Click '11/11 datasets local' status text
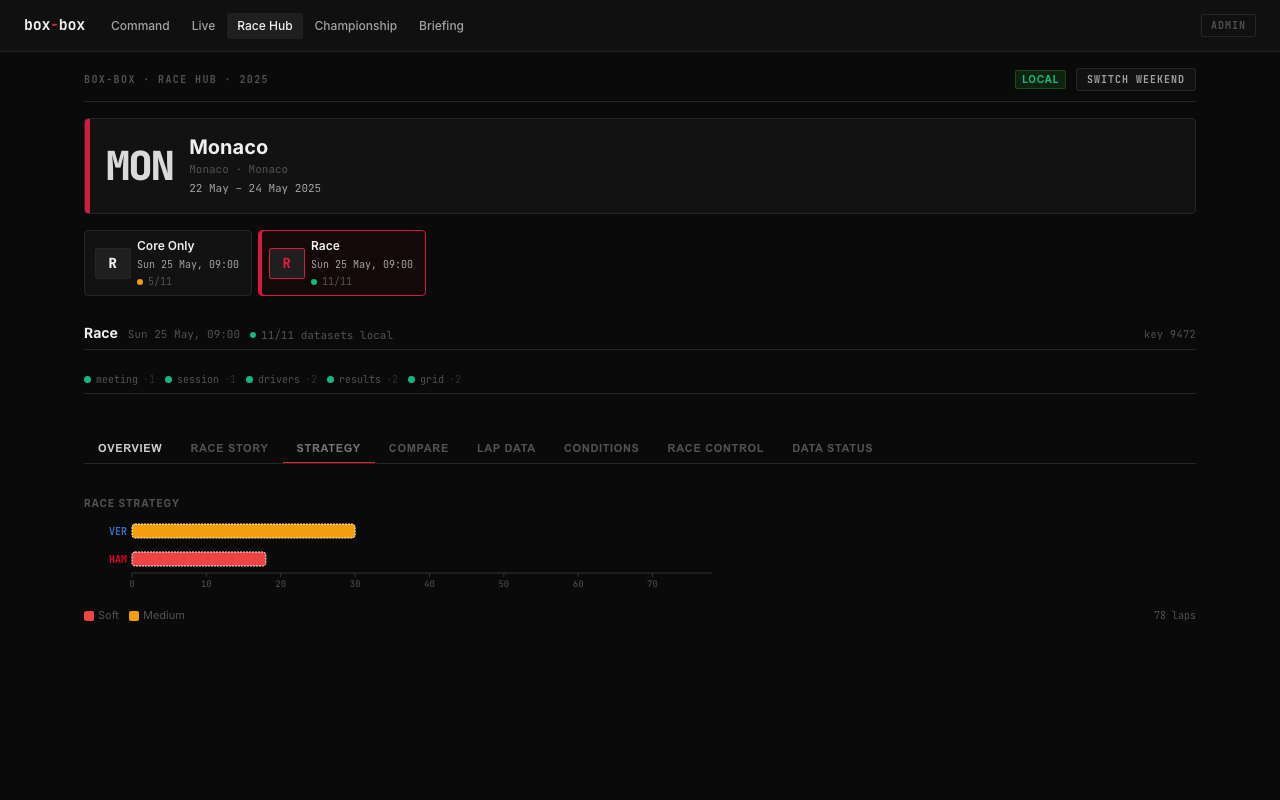 coord(327,335)
